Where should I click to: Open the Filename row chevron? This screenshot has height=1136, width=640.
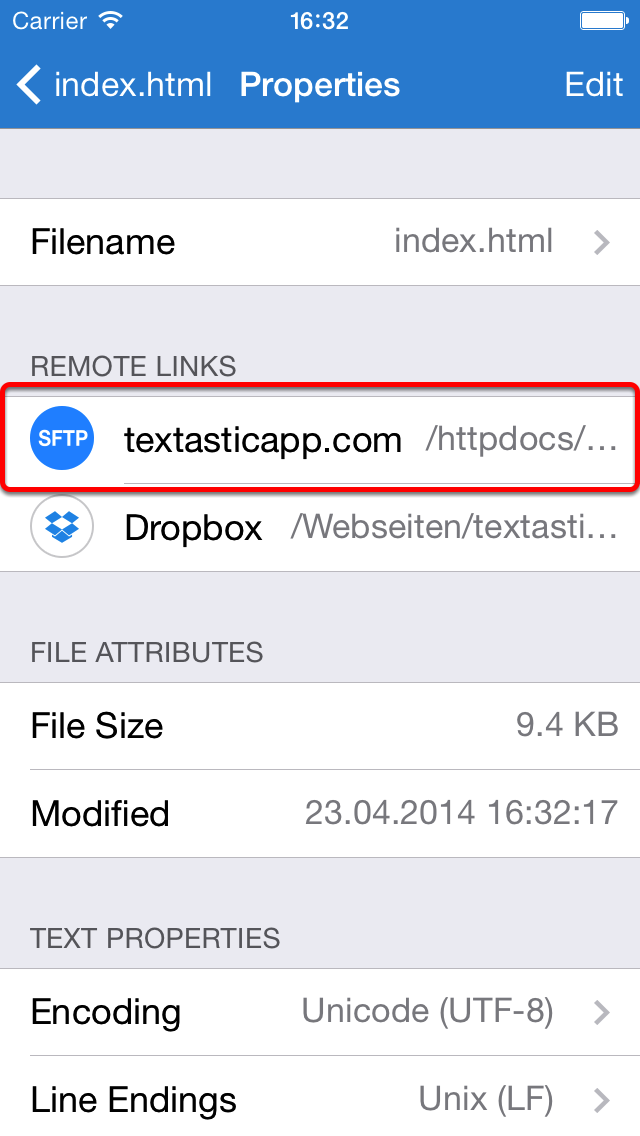[x=601, y=242]
